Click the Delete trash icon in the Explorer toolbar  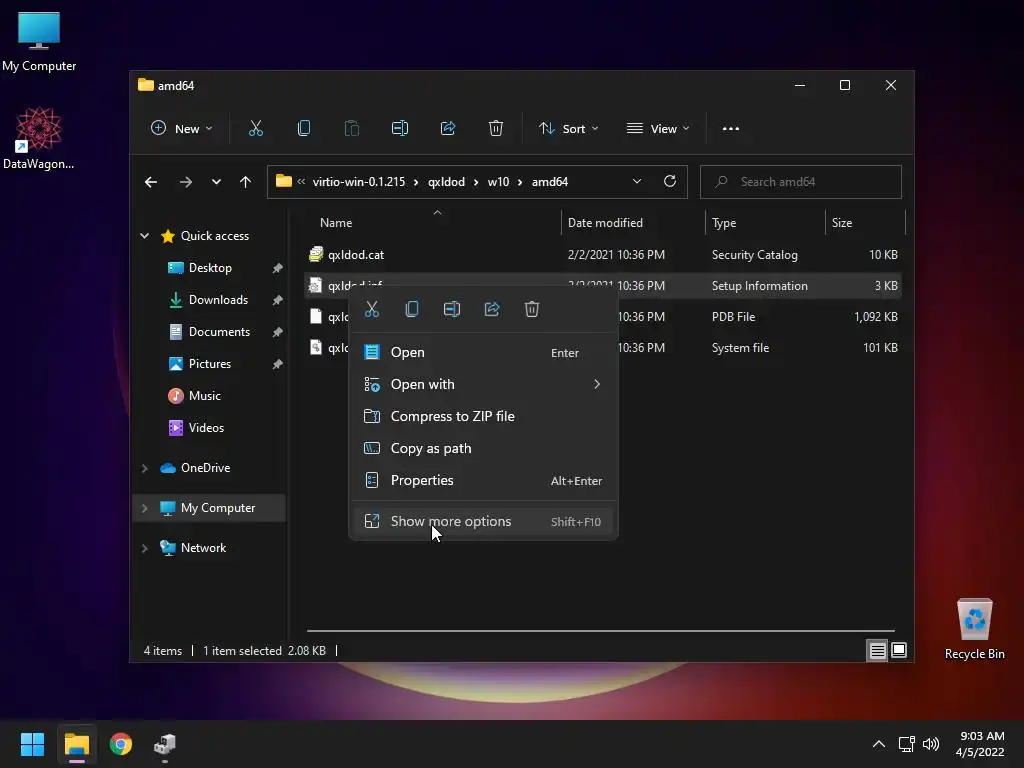pos(496,129)
